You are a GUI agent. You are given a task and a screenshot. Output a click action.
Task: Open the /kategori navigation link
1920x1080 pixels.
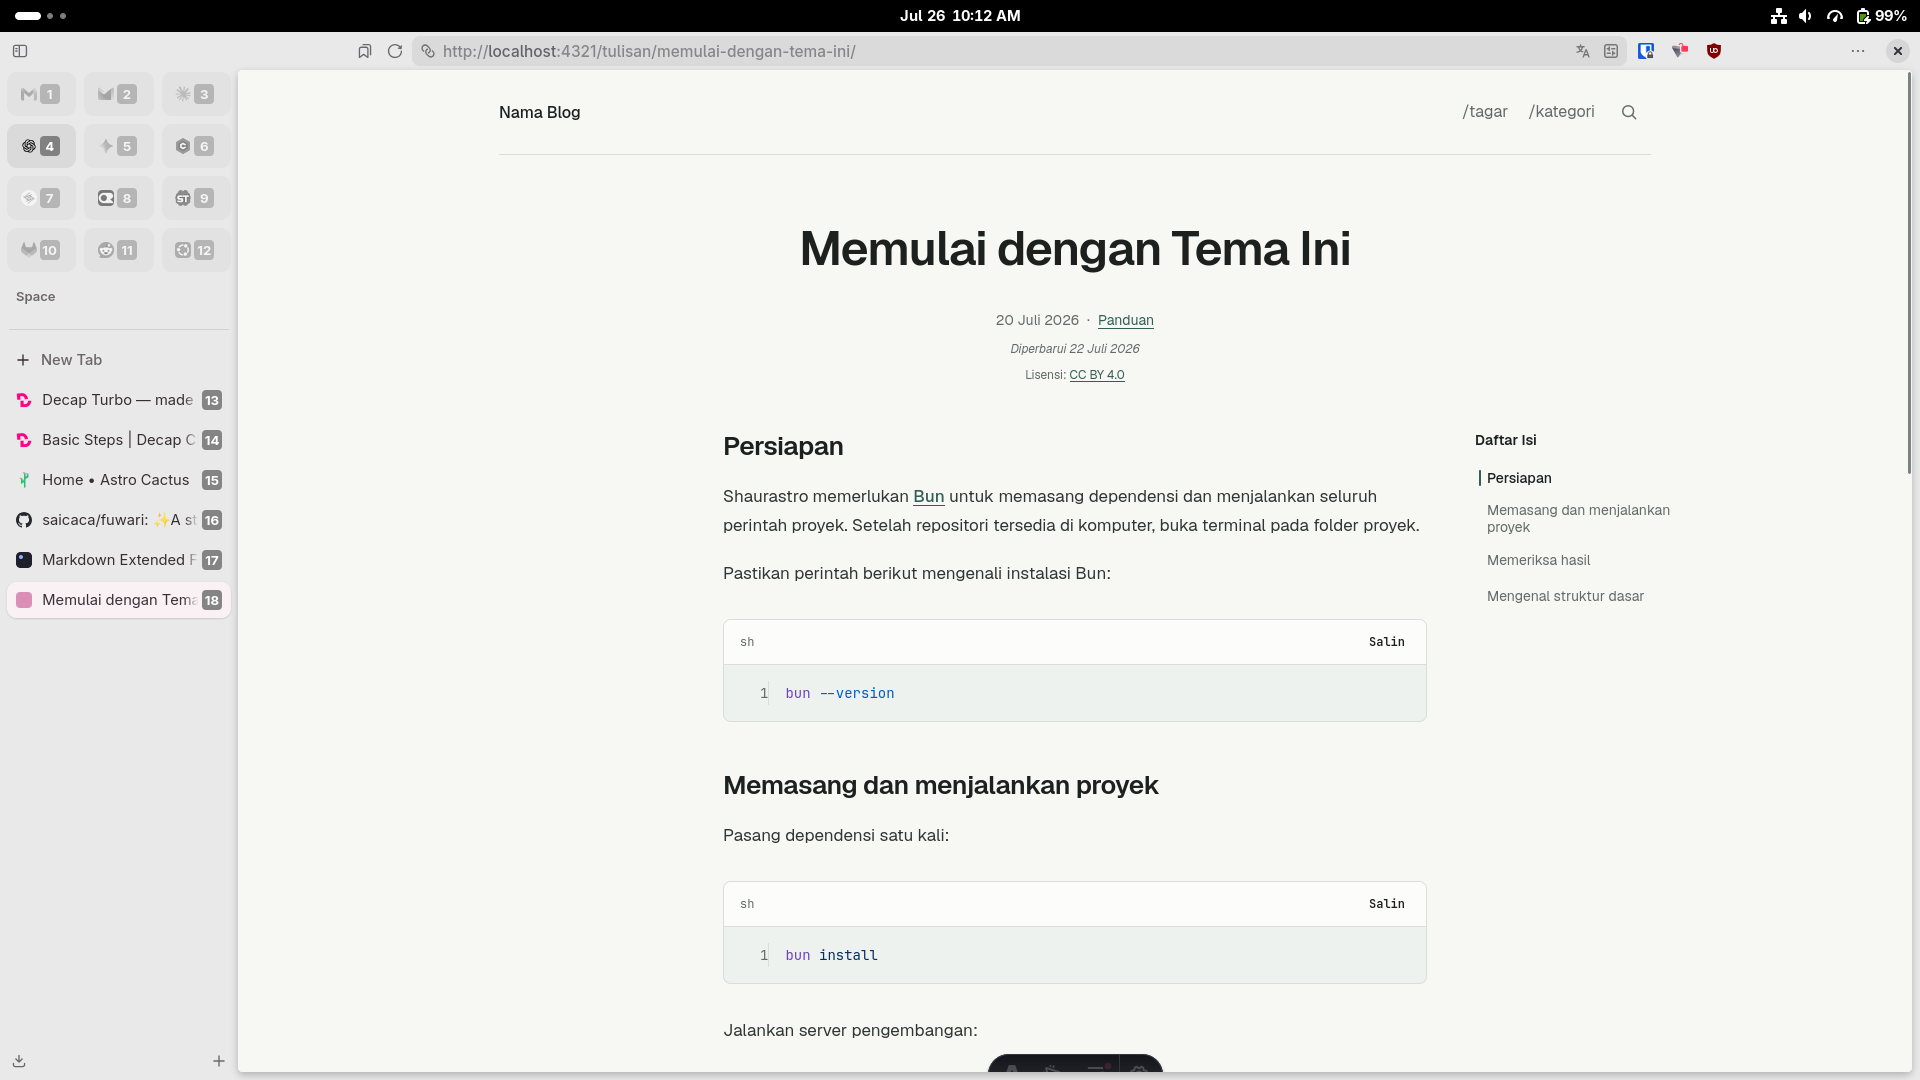click(x=1561, y=112)
